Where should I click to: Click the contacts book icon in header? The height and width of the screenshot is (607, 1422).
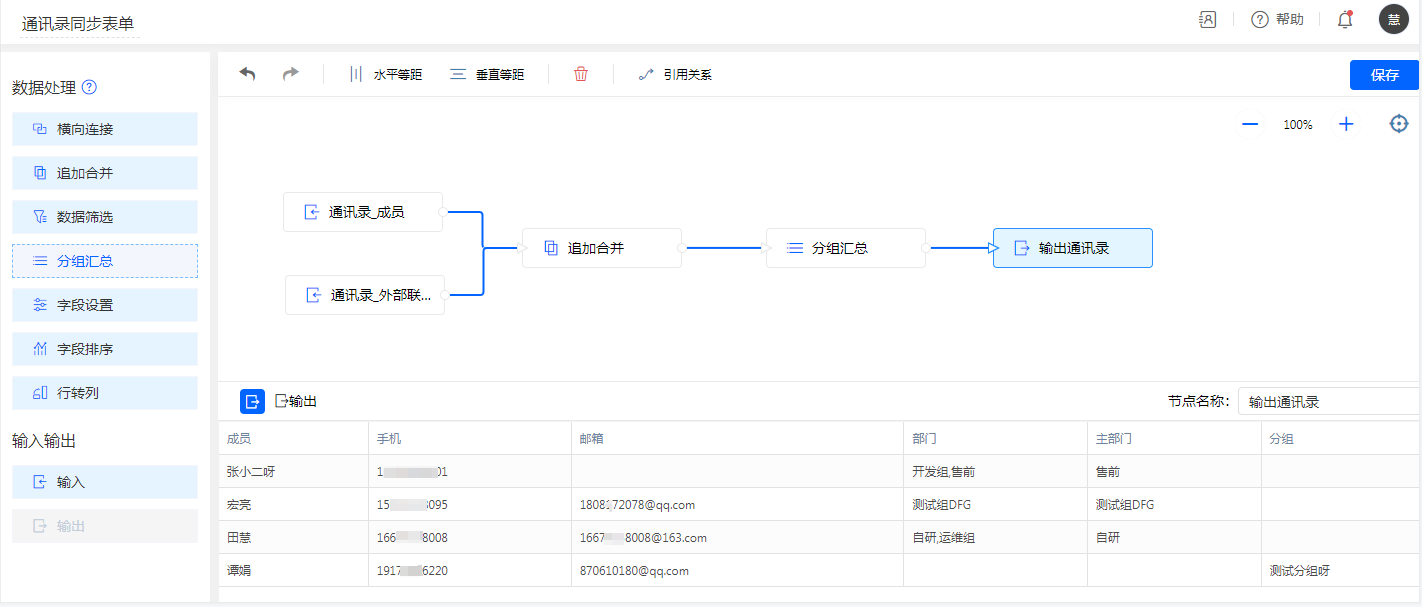click(x=1208, y=20)
